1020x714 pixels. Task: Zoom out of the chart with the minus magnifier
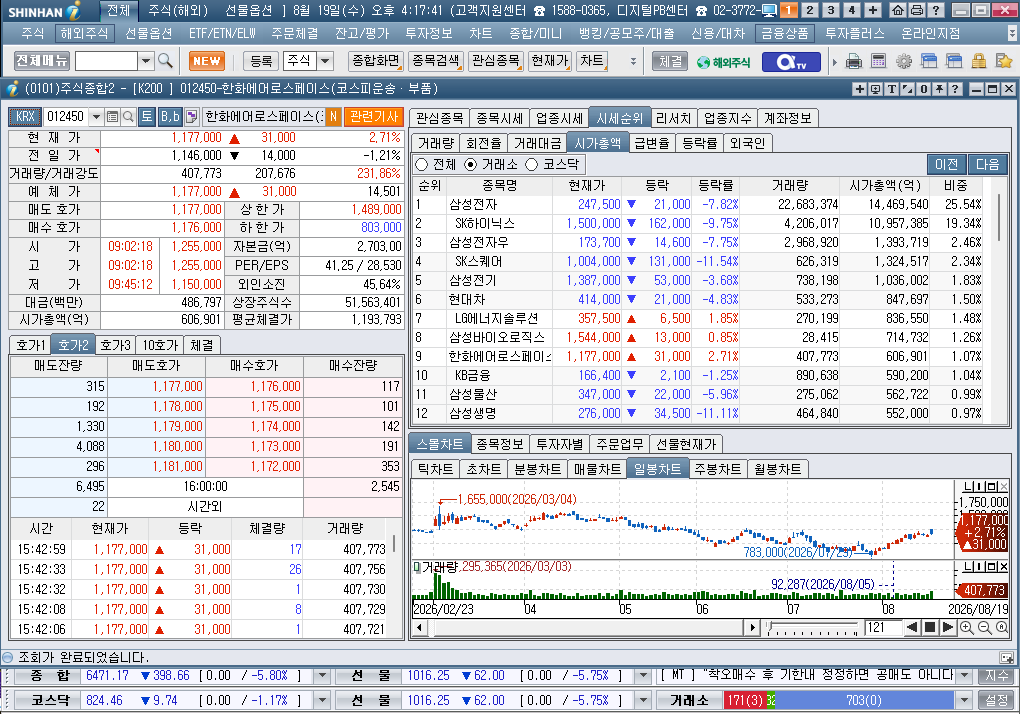tap(984, 628)
